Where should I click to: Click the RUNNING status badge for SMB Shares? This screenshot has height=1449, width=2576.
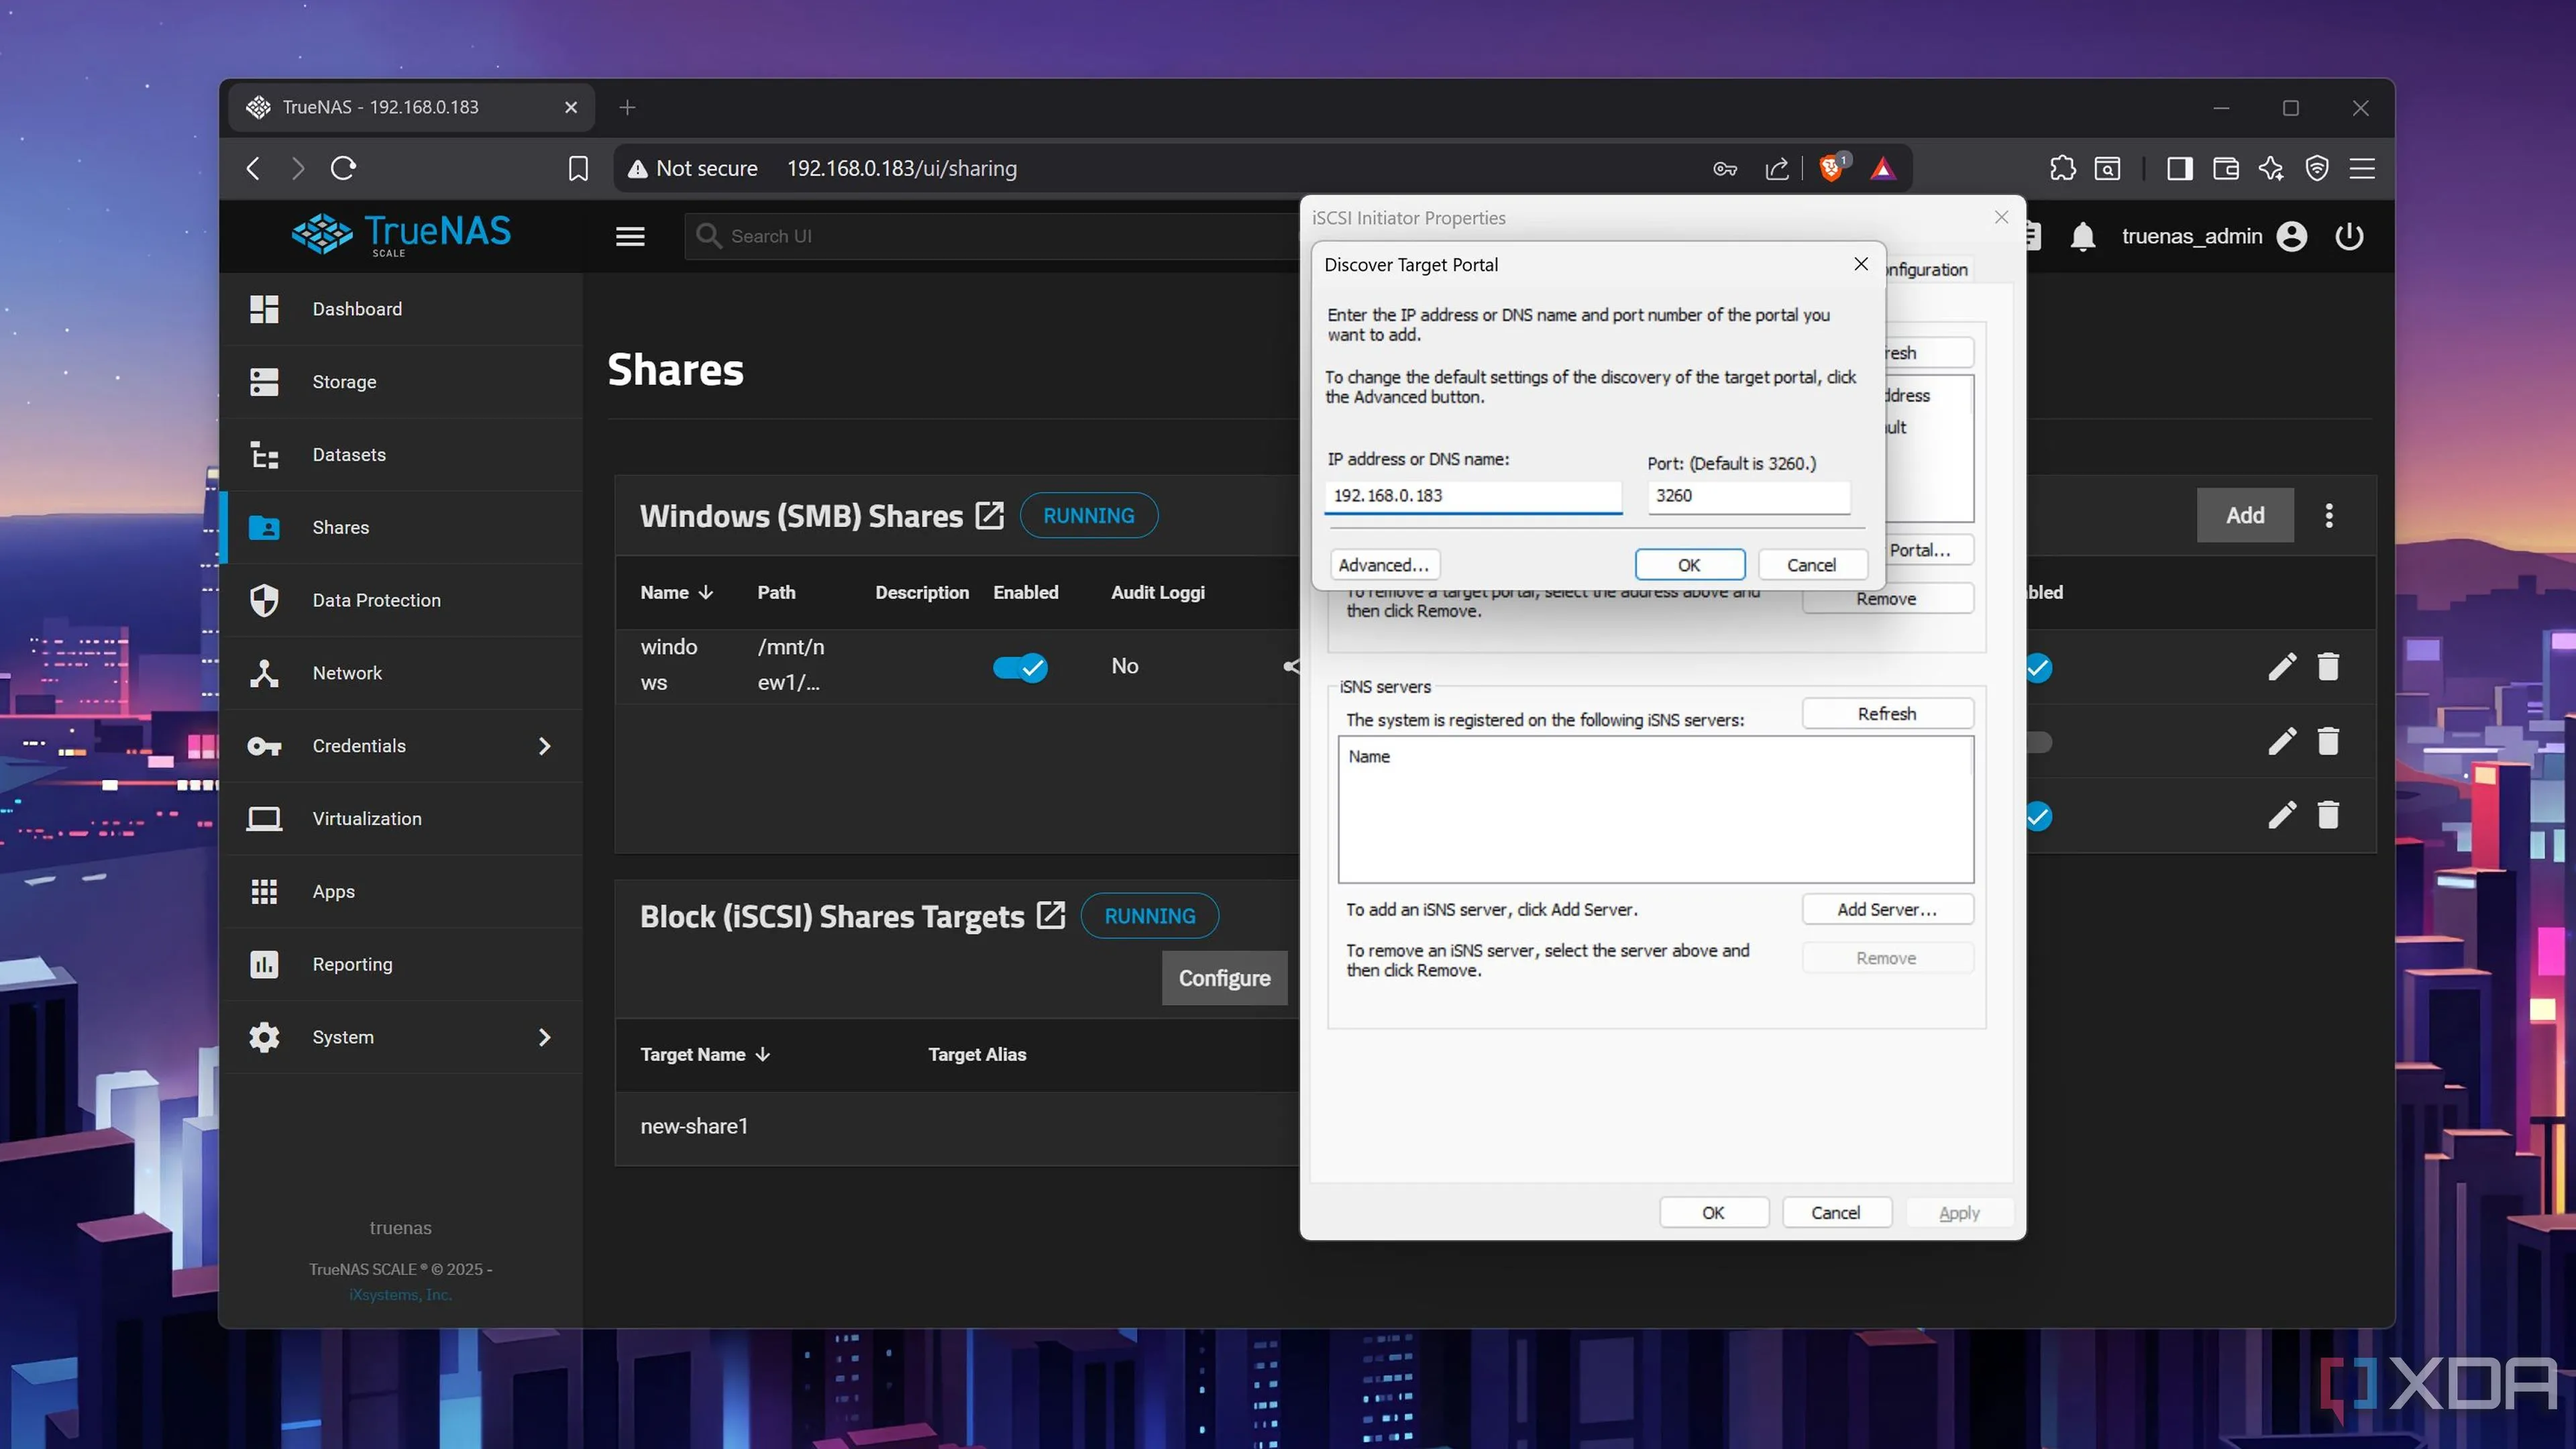(1089, 515)
